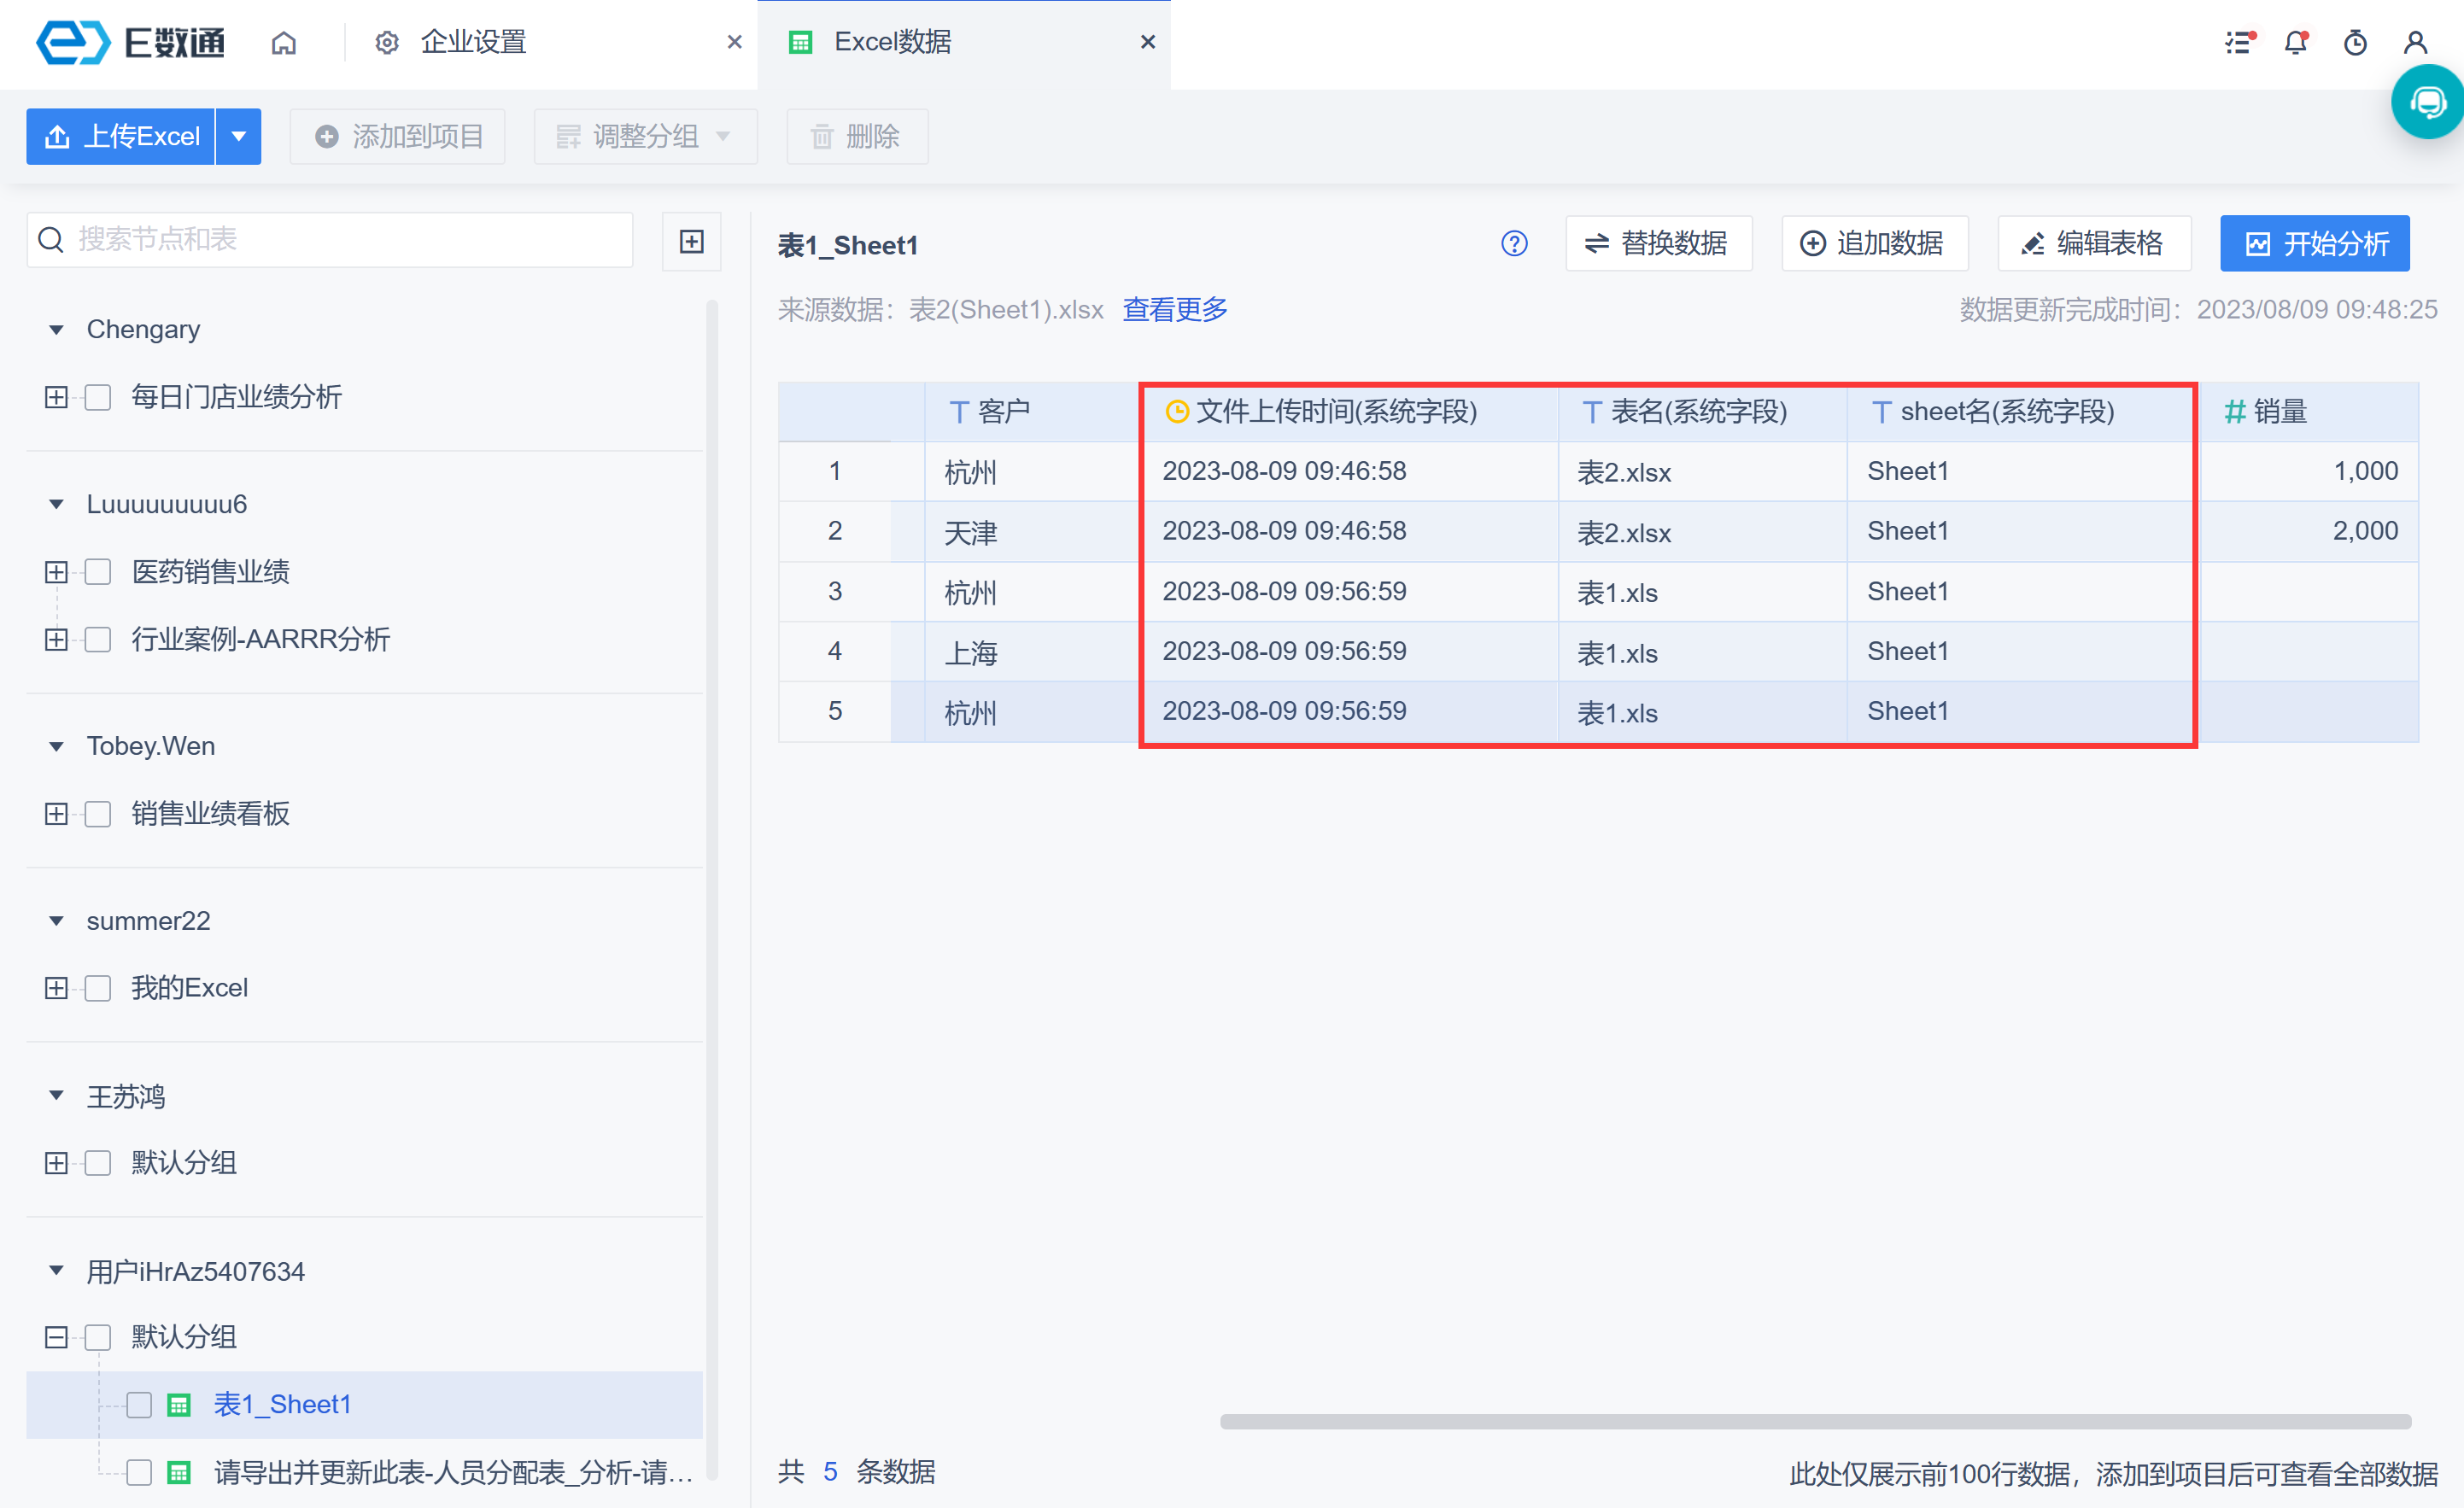
Task: Check the 我的Excel checkbox
Action: point(98,988)
